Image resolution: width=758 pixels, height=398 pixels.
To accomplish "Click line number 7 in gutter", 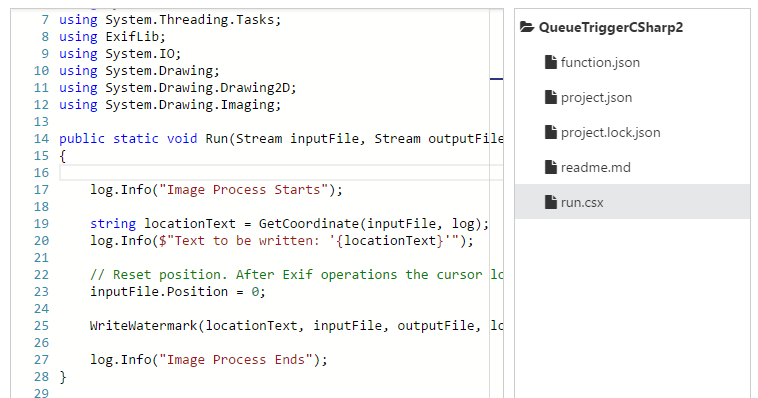I will pos(45,20).
